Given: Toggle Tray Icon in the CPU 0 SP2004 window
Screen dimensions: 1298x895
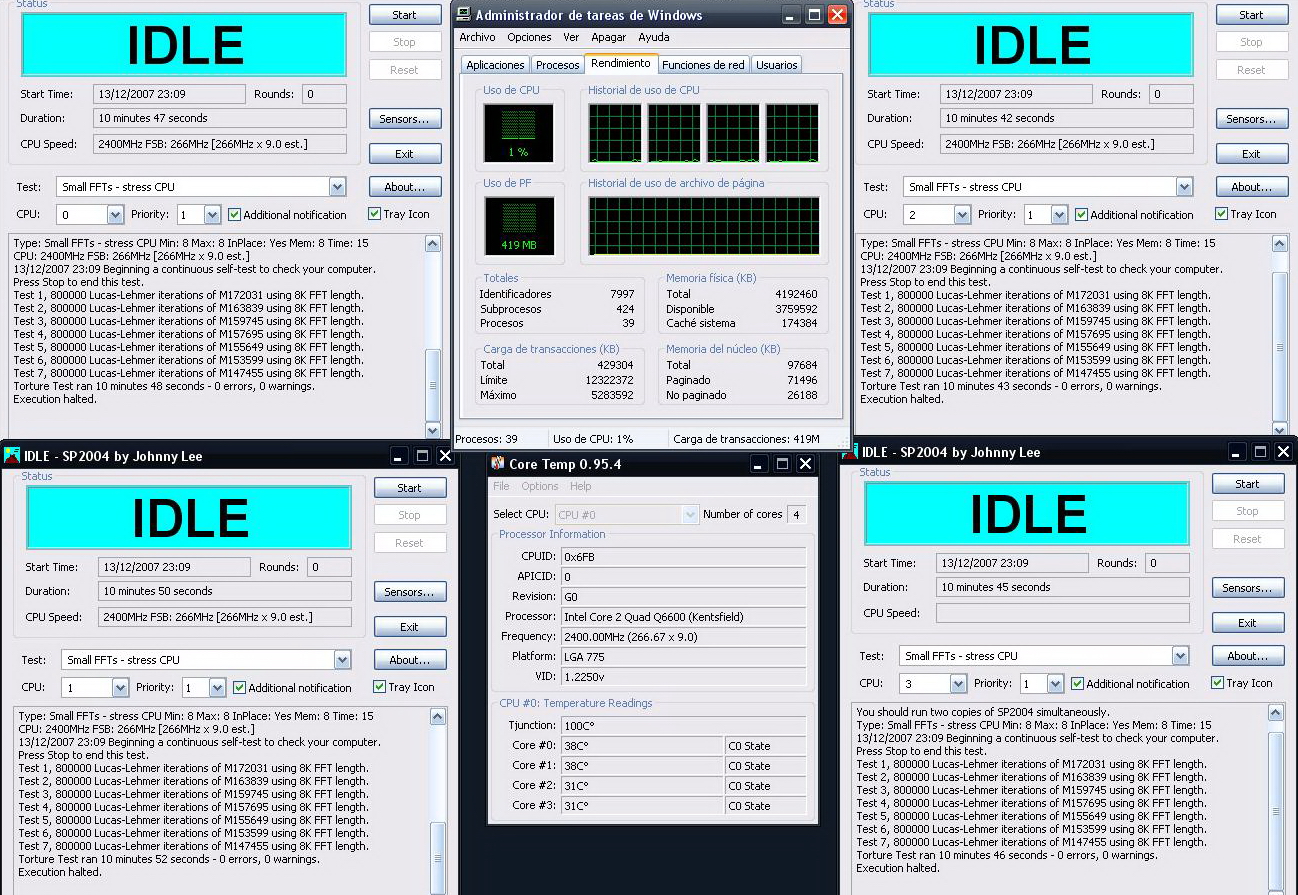Looking at the screenshot, I should point(374,214).
